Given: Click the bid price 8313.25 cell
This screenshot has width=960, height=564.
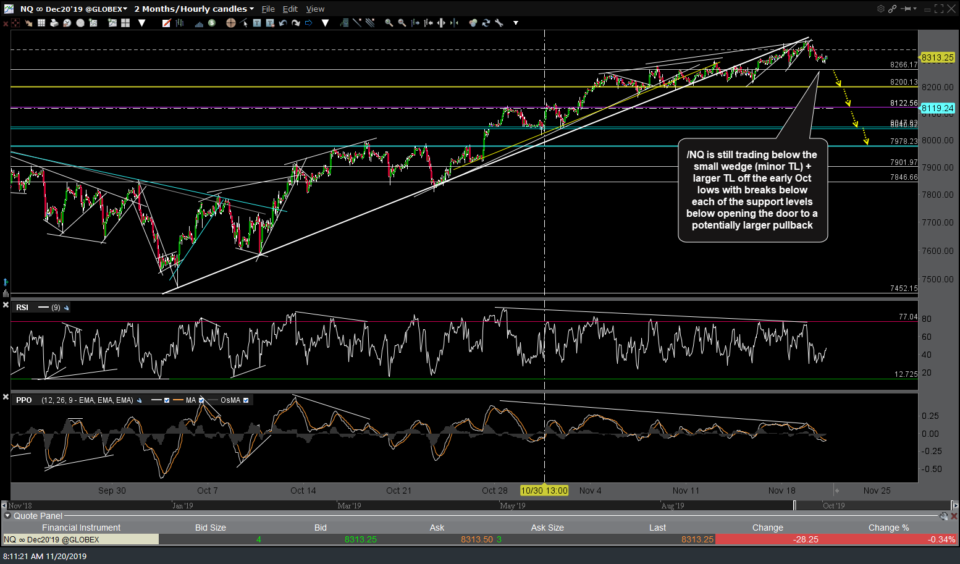Looking at the screenshot, I should pyautogui.click(x=361, y=540).
